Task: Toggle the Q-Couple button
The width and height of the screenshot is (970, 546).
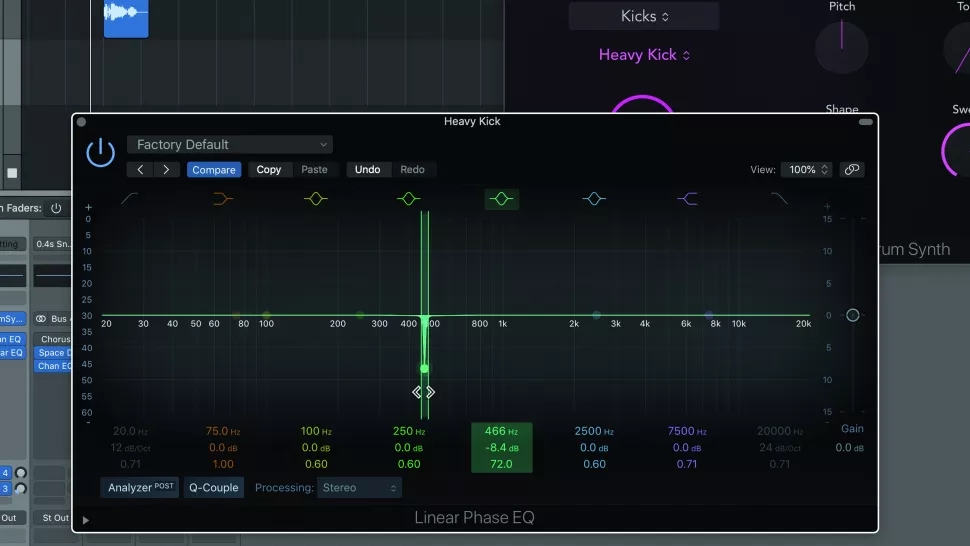Action: (x=214, y=488)
